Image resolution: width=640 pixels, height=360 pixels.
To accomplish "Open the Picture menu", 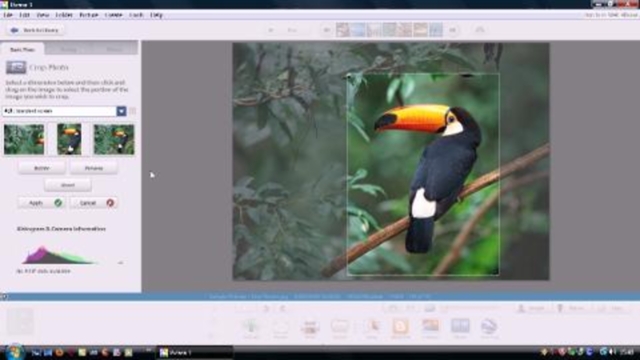I will point(89,15).
